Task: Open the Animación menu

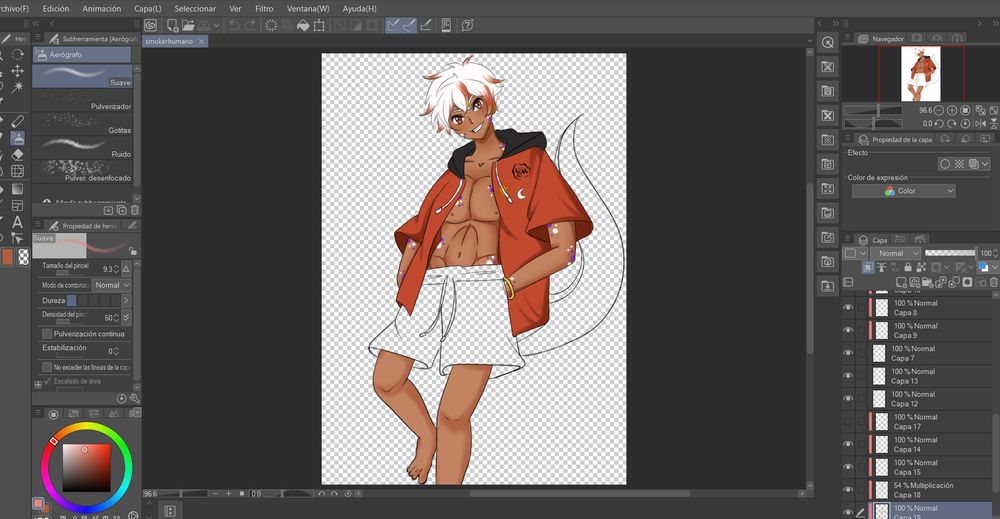Action: (x=101, y=9)
